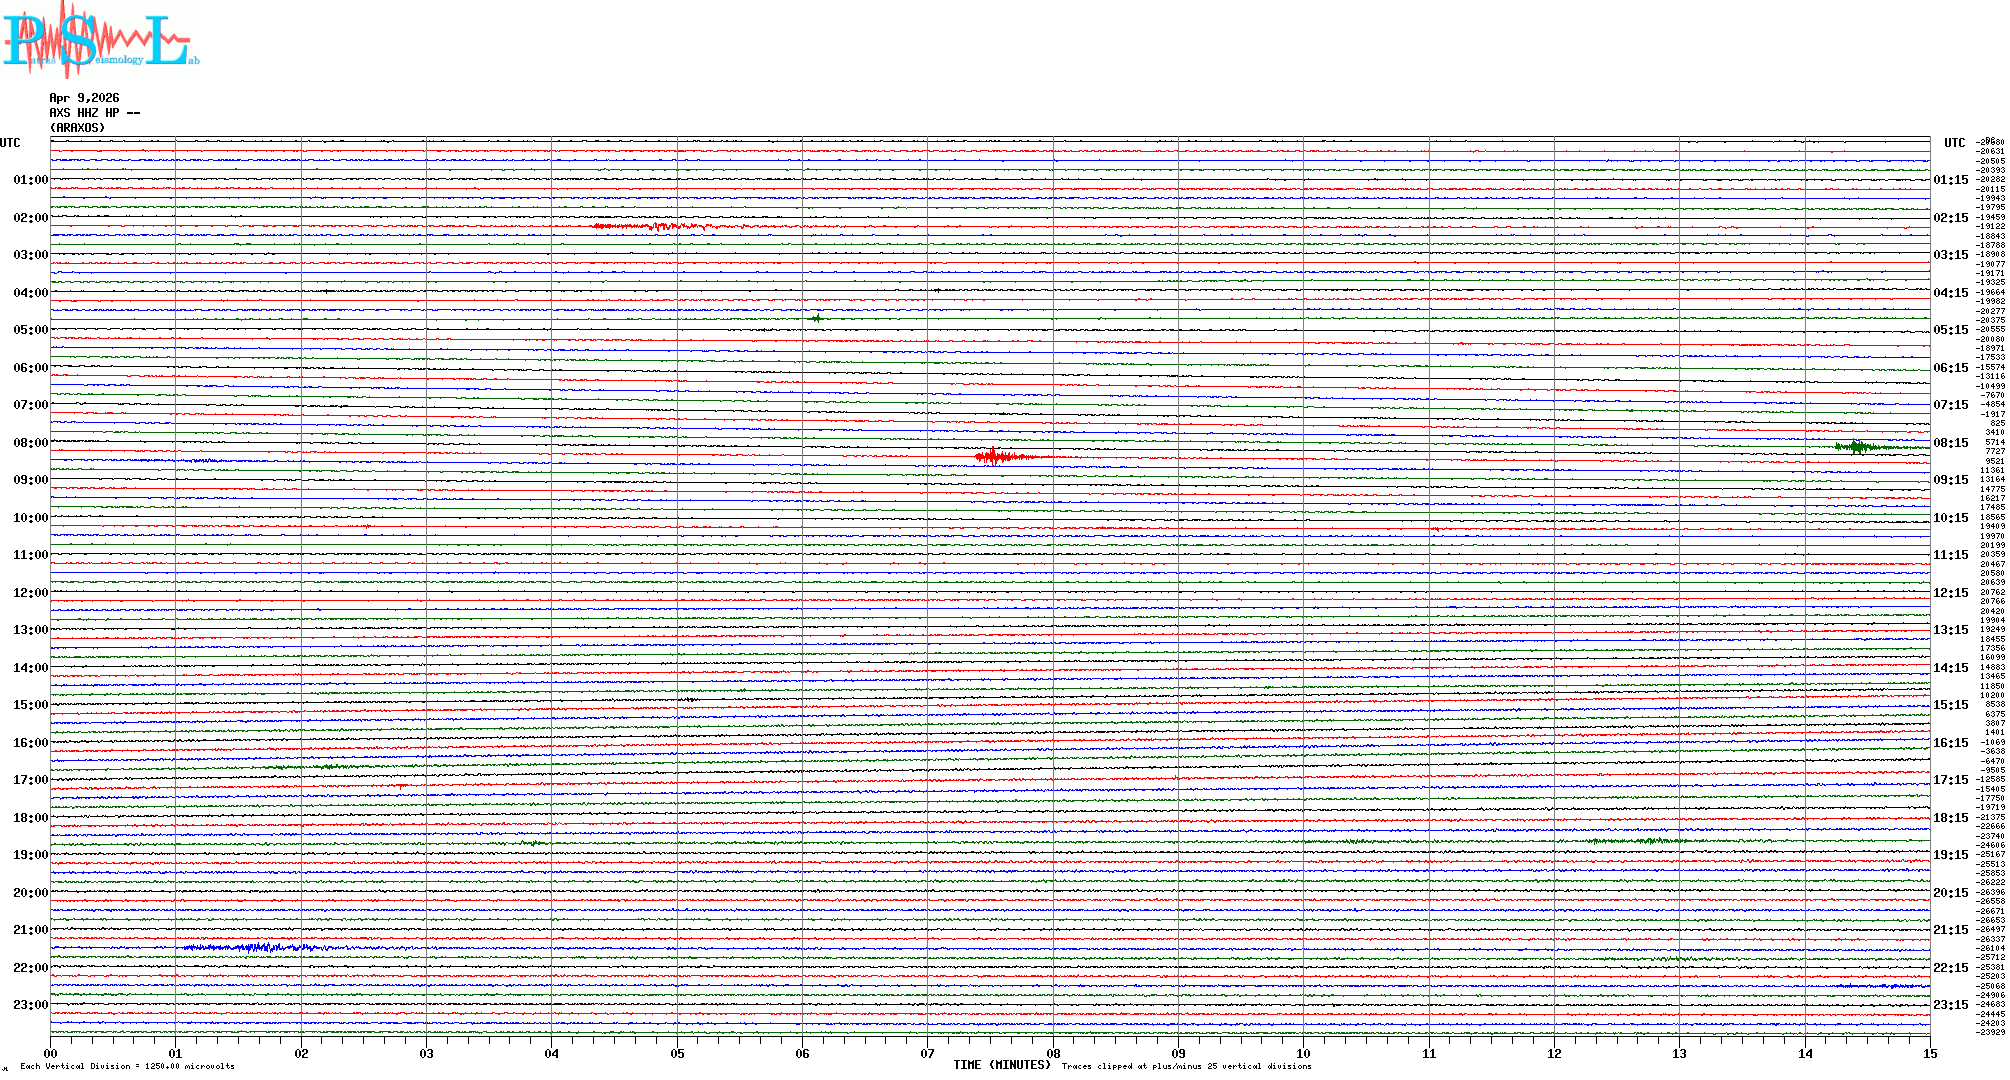This screenshot has width=2010, height=1080.
Task: Click the TIME (MINUTES) axis title
Action: [1002, 1065]
